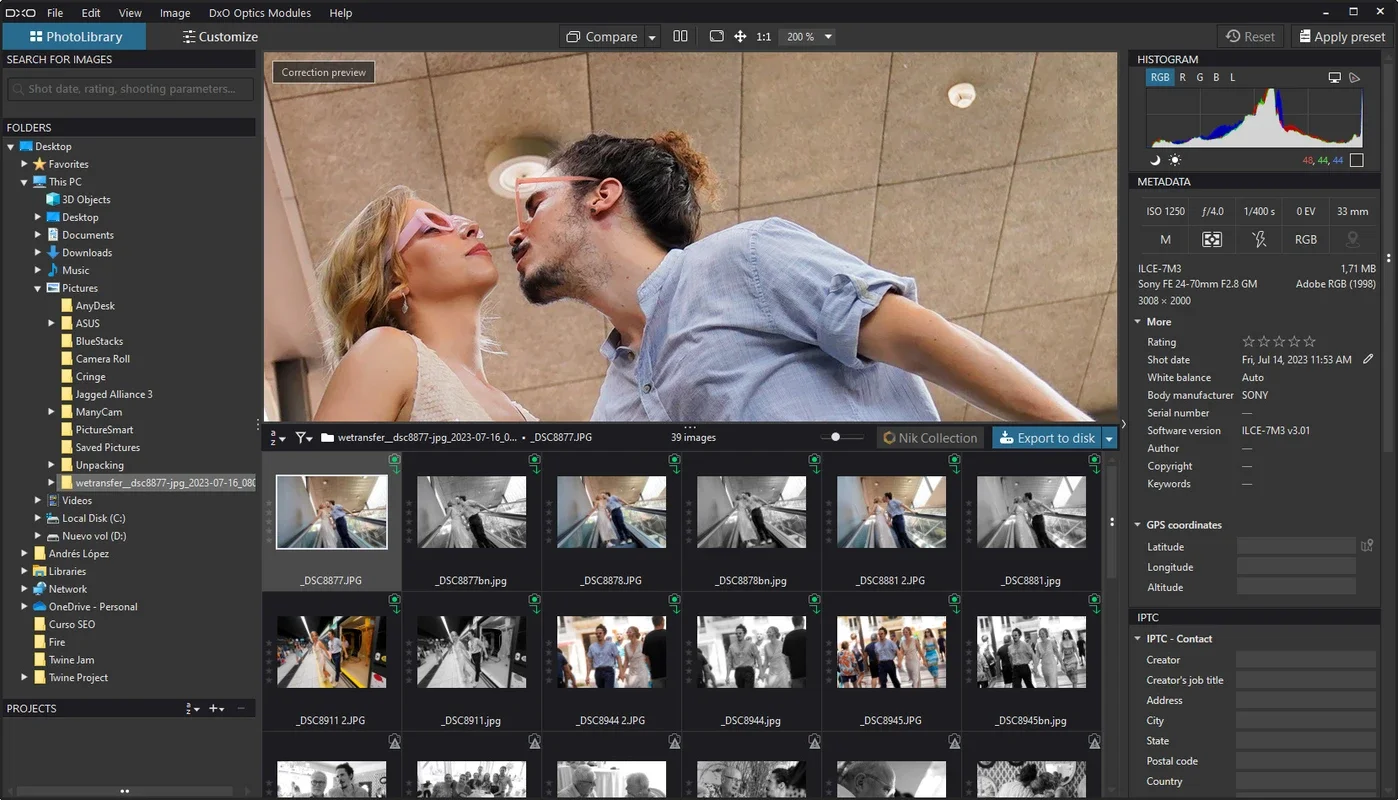Select the hand/move pan tool icon
The height and width of the screenshot is (800, 1398).
click(x=740, y=36)
